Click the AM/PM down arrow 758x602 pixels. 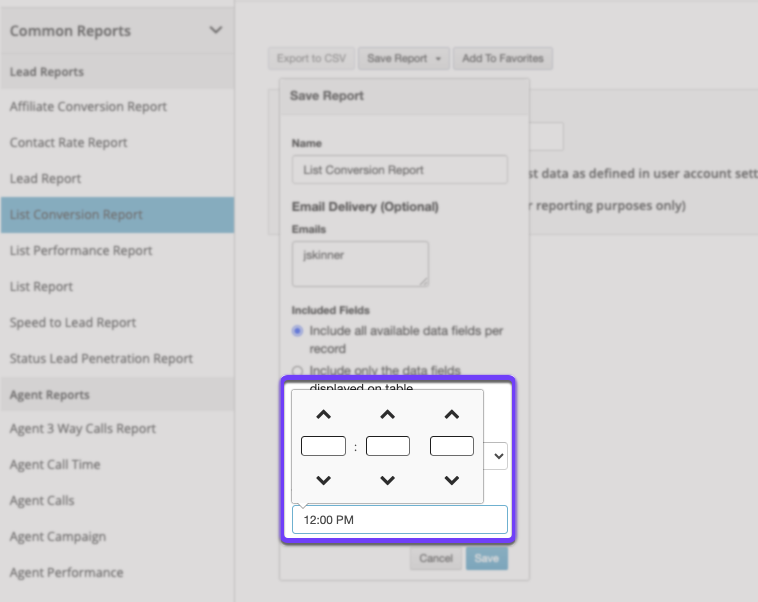(x=452, y=481)
